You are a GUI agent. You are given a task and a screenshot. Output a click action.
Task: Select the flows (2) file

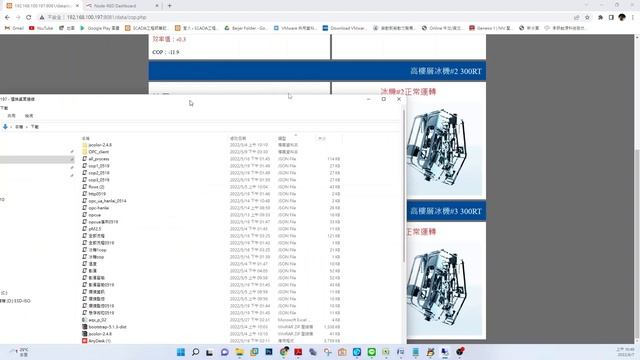(x=96, y=187)
